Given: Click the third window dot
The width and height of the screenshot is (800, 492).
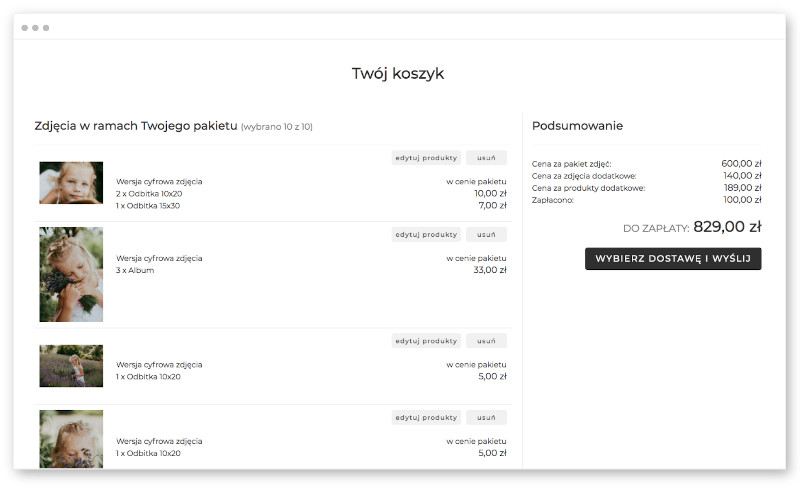Looking at the screenshot, I should (x=46, y=28).
